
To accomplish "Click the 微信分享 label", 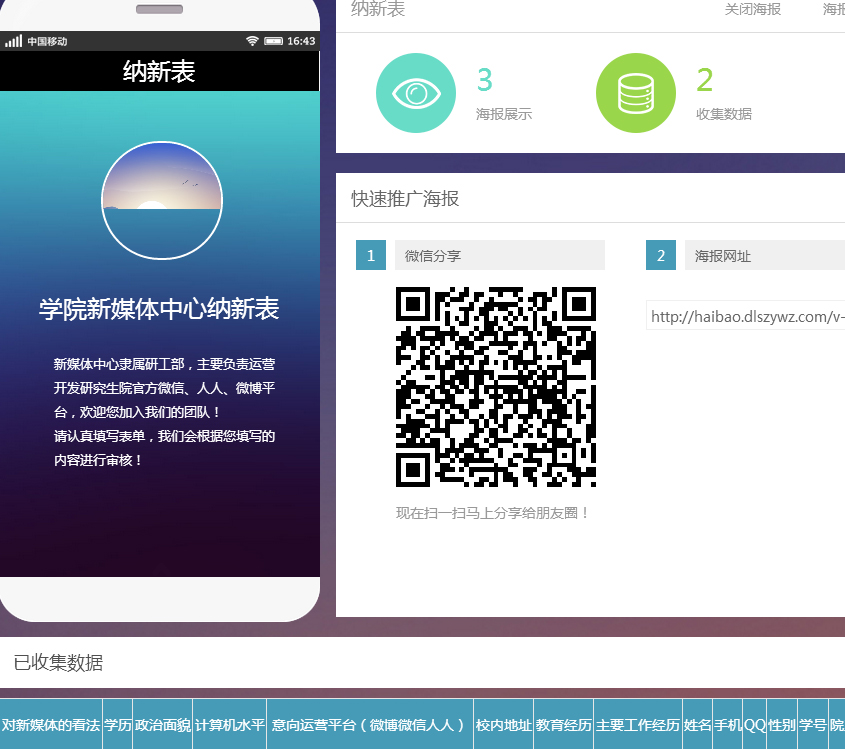I will [x=433, y=256].
